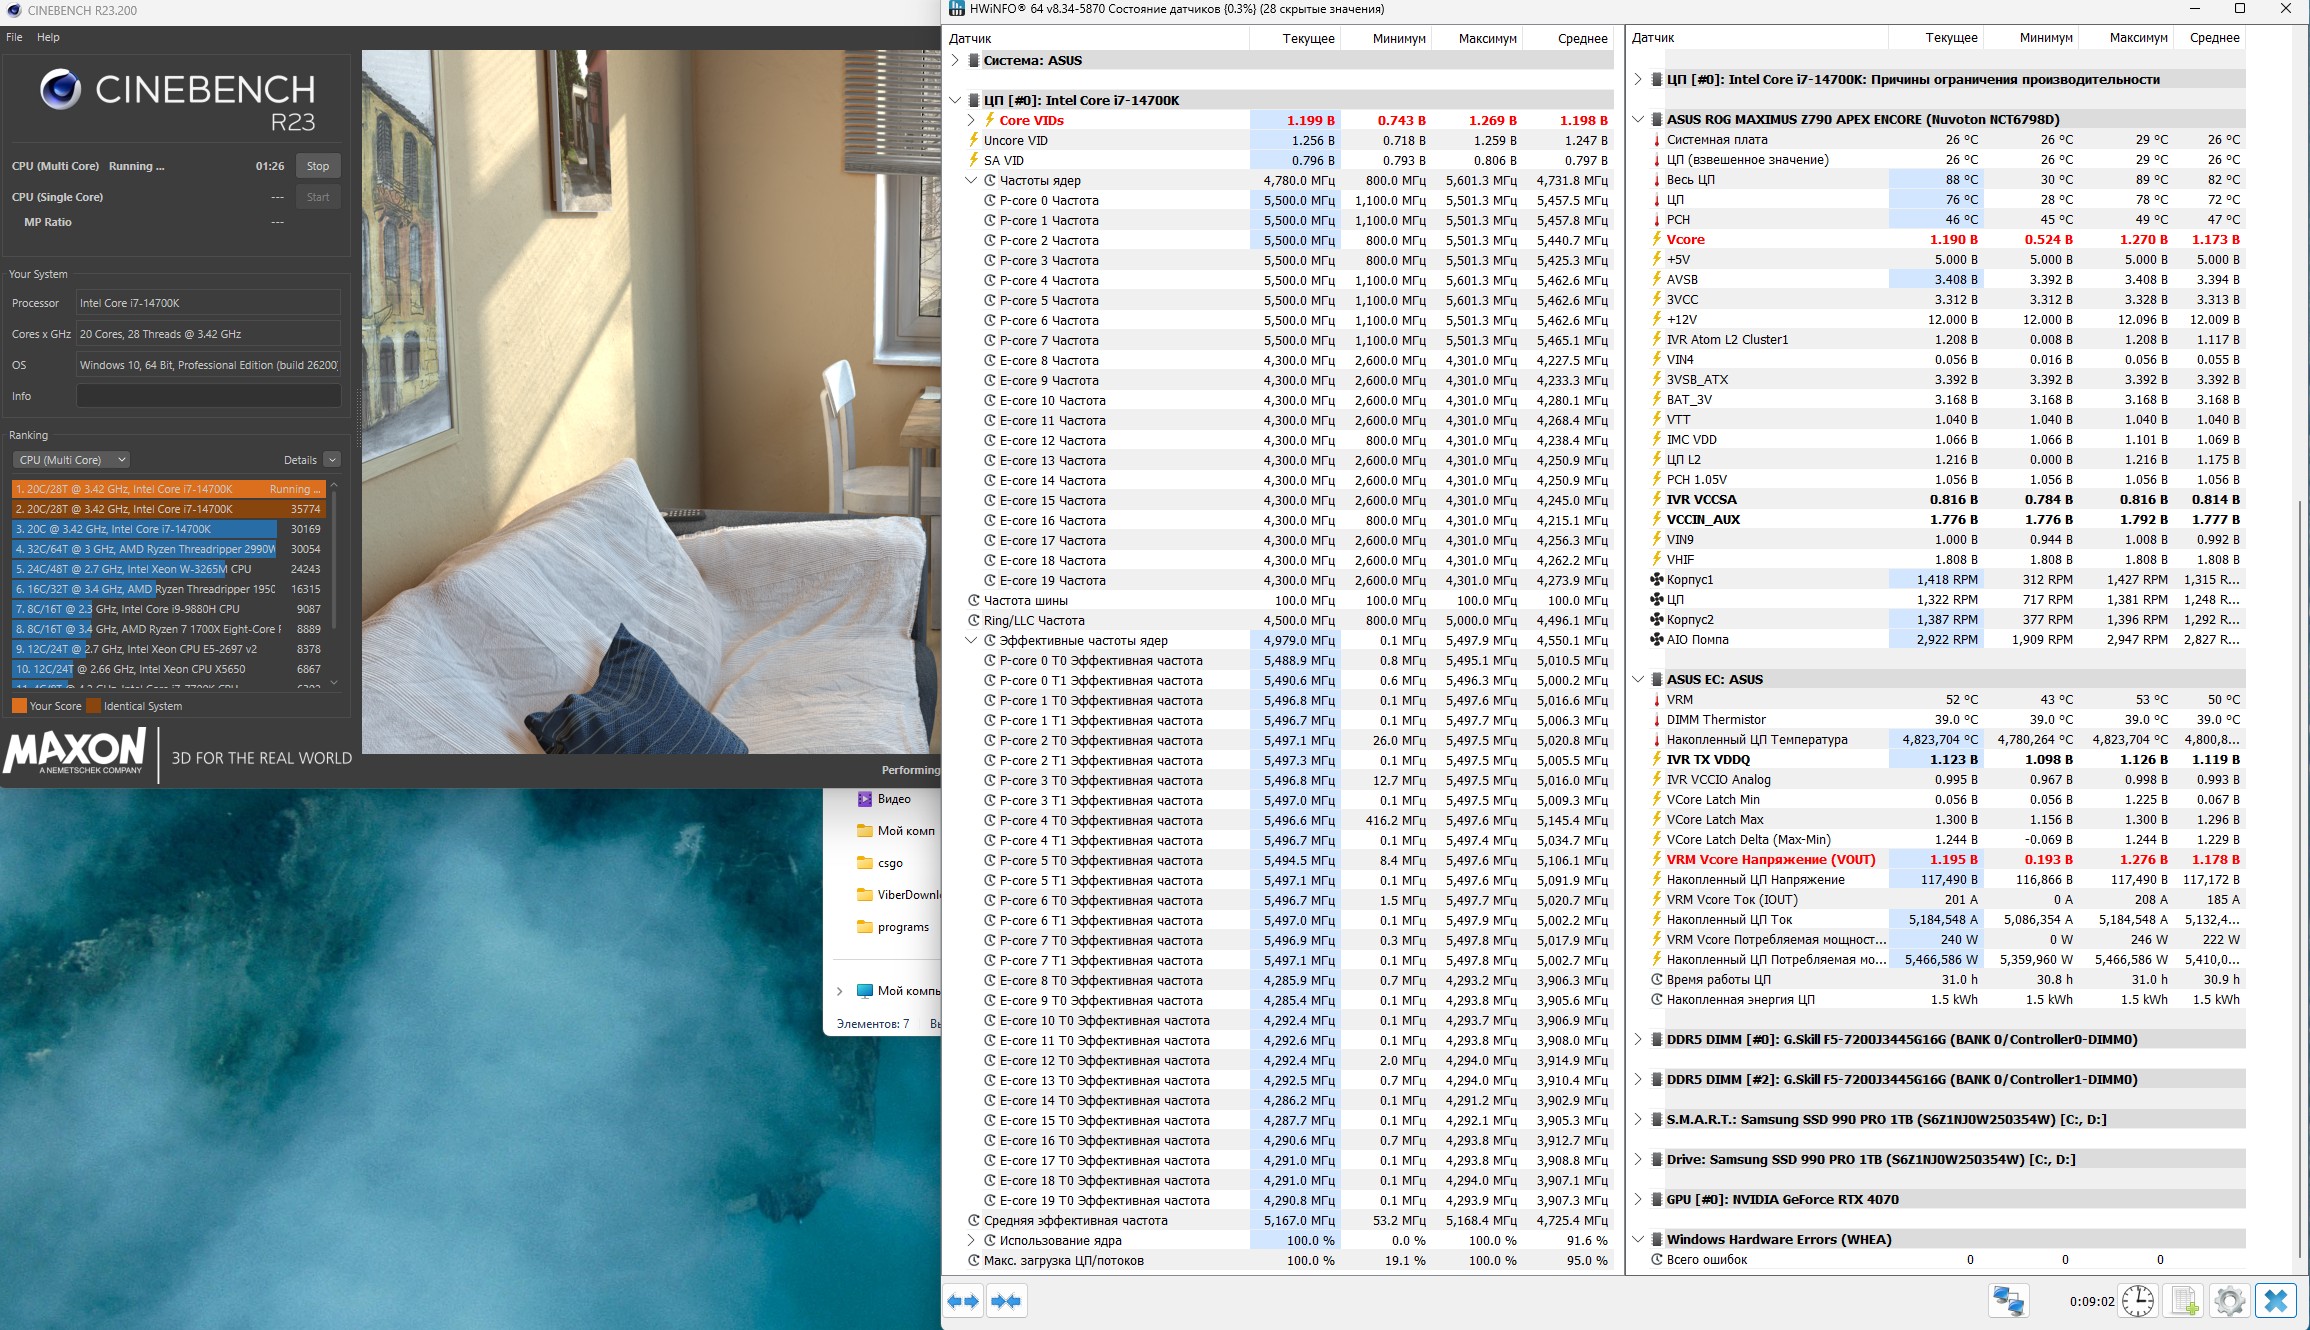Click the Максимум column header on left
2310x1330 pixels.
[1486, 38]
